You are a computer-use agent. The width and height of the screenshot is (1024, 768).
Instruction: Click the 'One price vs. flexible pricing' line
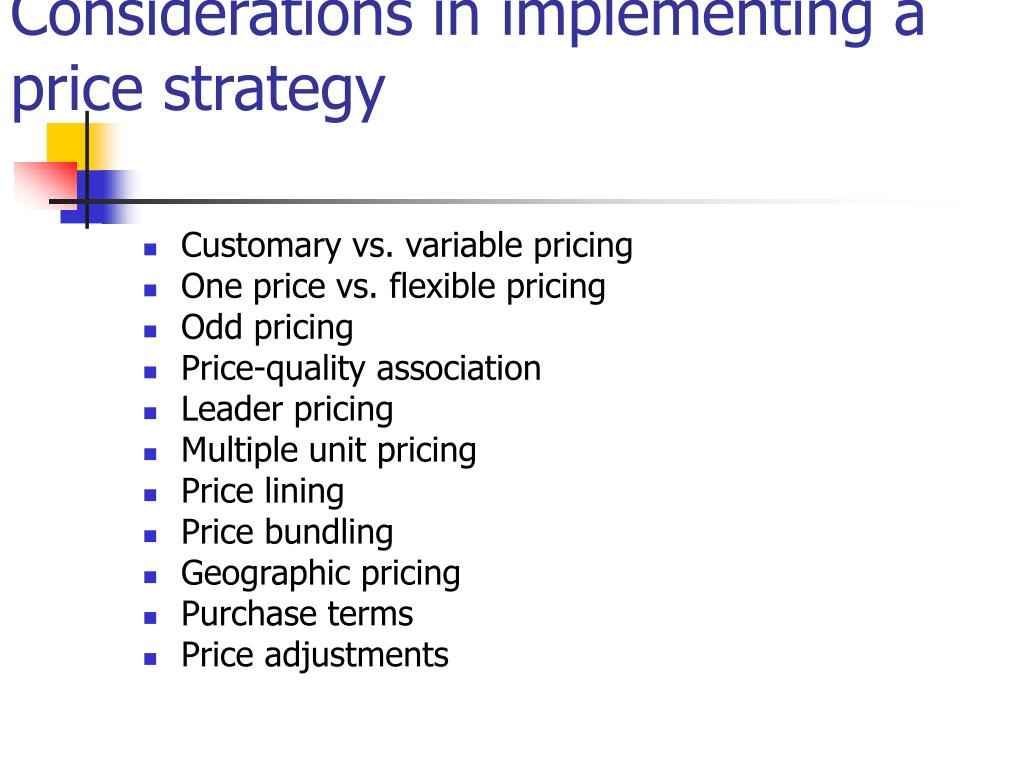(393, 287)
